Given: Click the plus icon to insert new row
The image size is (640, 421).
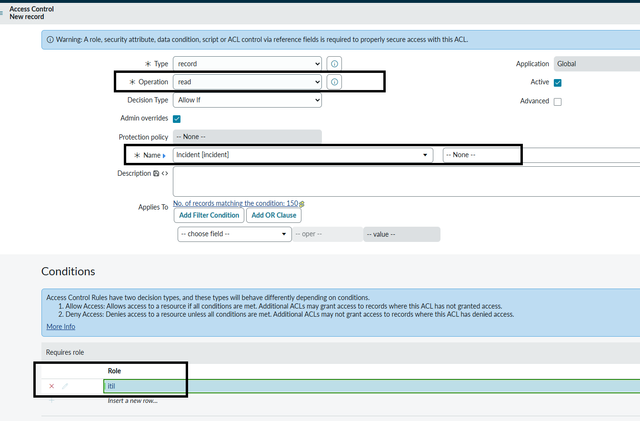Looking at the screenshot, I should pos(51,401).
